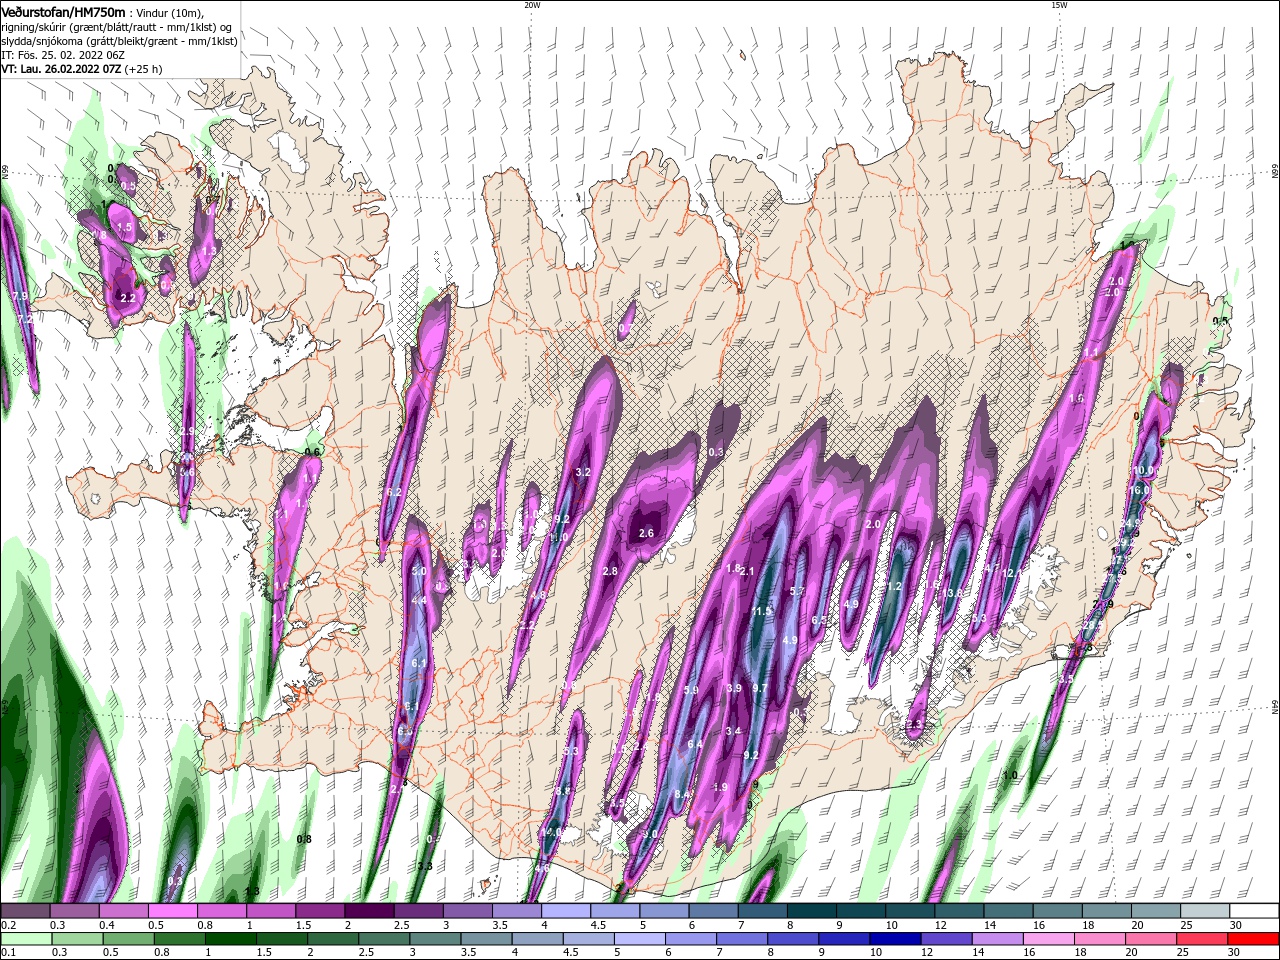Click the 3.2 precipitation value

point(584,472)
